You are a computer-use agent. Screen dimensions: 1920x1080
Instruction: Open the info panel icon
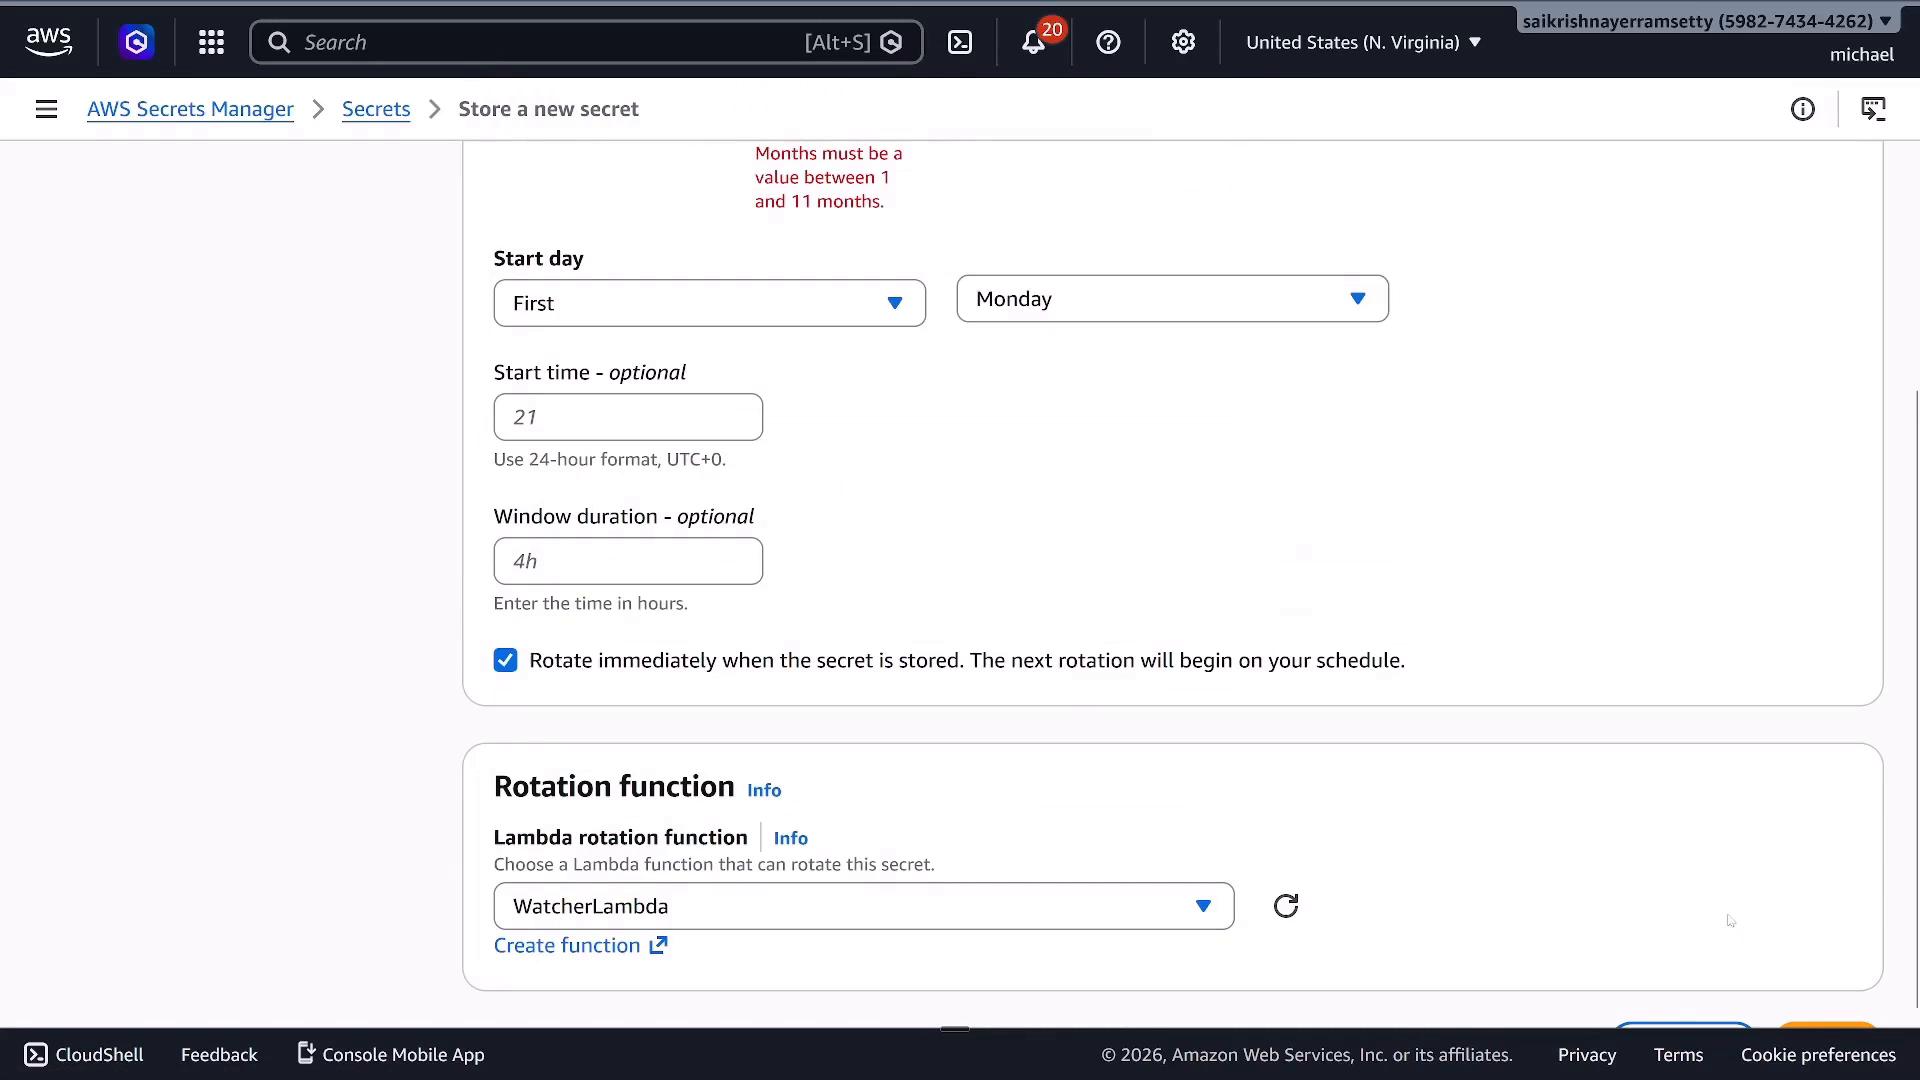coord(1802,109)
